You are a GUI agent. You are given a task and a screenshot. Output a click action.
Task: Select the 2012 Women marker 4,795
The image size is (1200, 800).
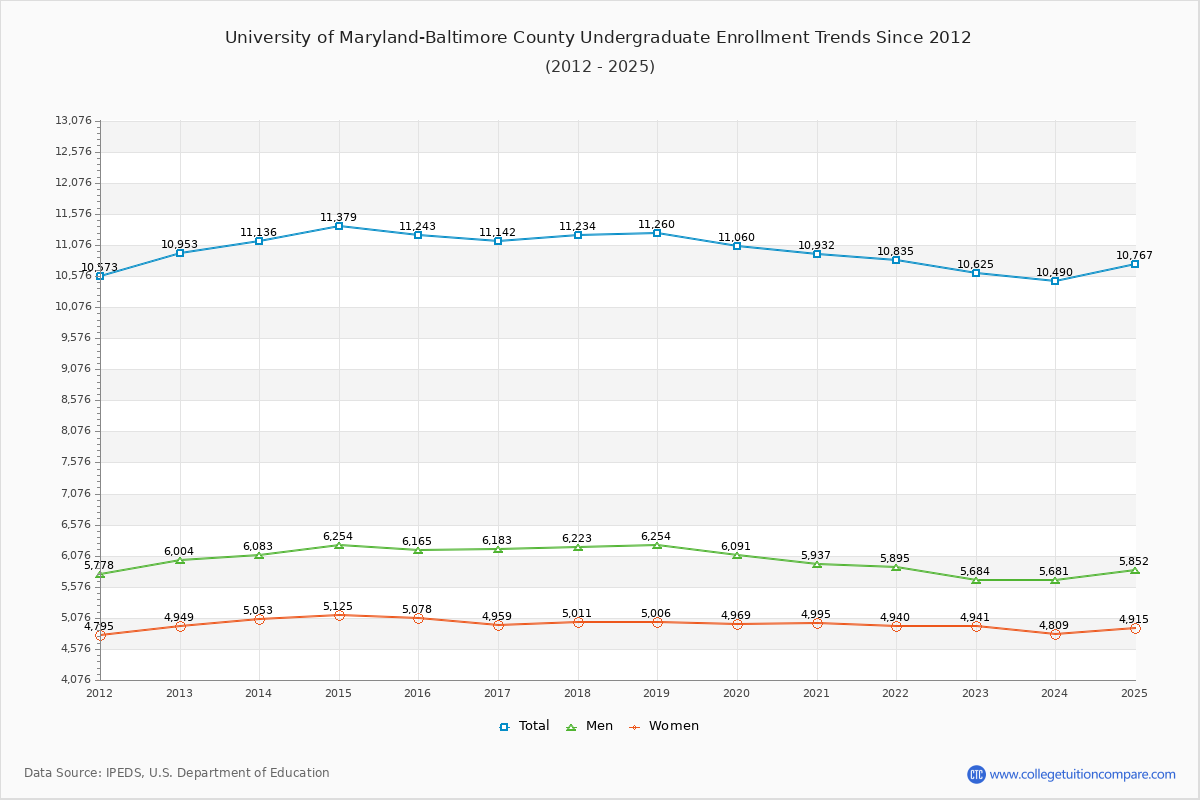click(100, 635)
